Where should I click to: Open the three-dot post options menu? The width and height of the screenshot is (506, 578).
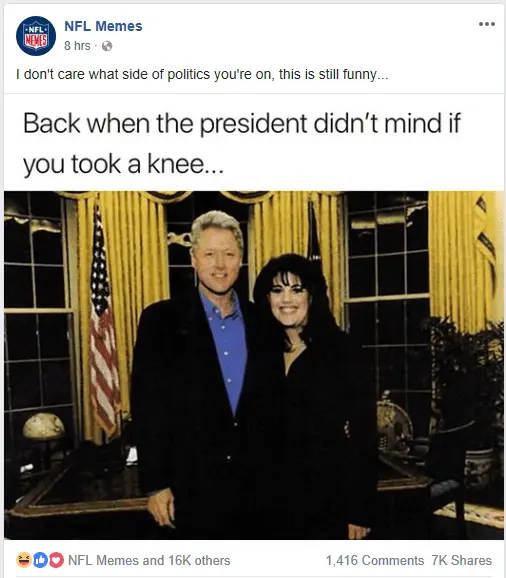(x=486, y=24)
